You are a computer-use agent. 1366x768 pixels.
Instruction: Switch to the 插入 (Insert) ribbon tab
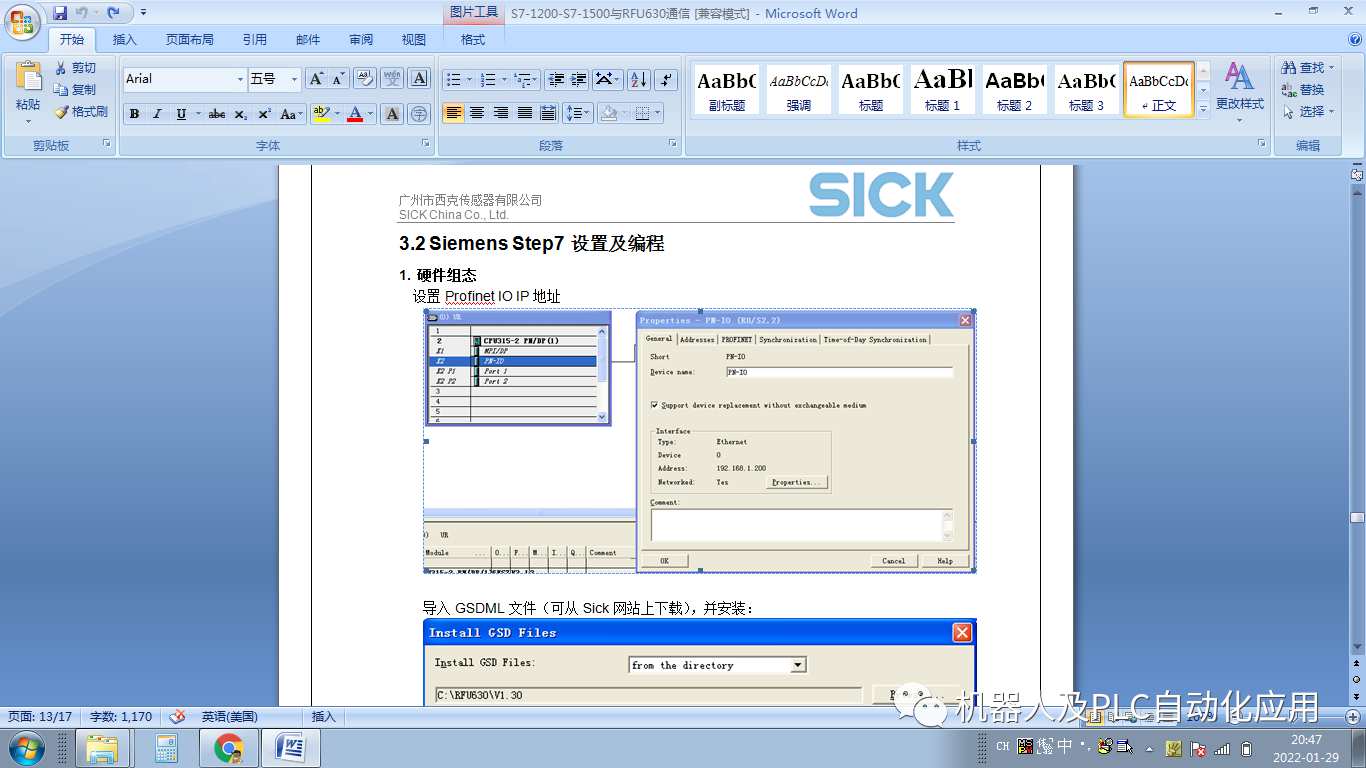125,40
